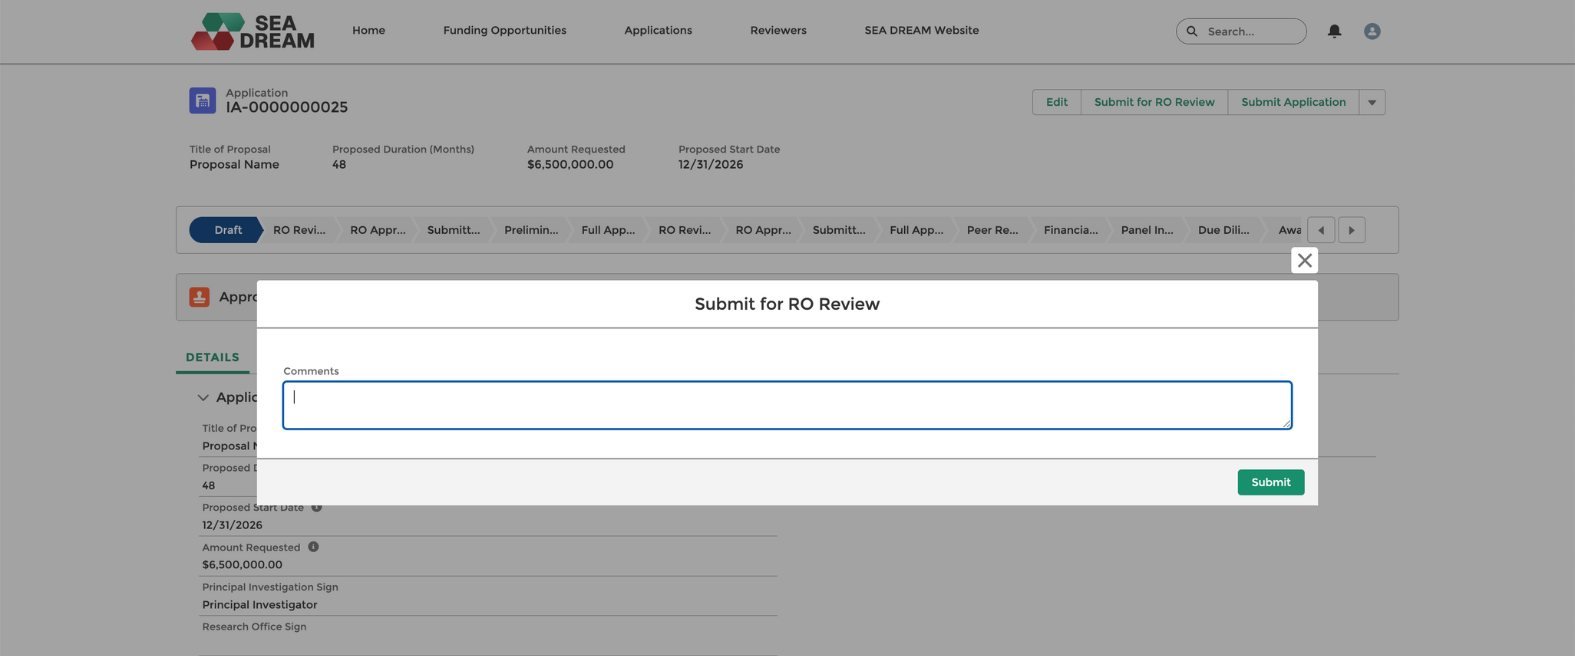Click the search magnifier icon
This screenshot has width=1575, height=656.
[1192, 31]
